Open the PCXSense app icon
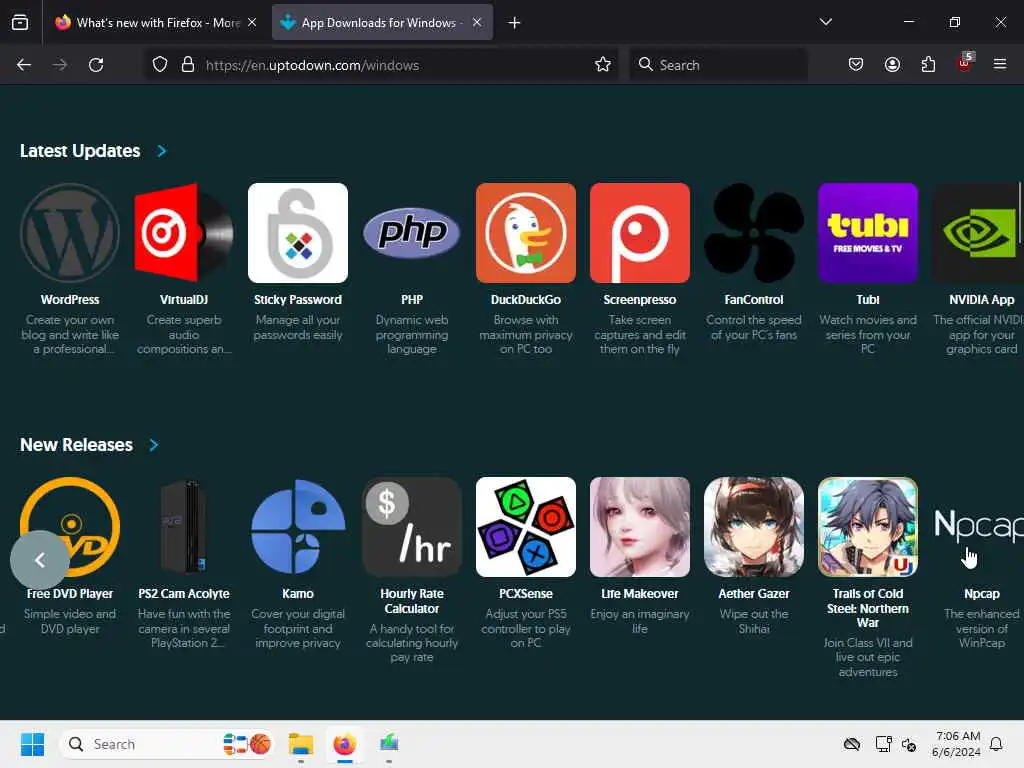 526,527
